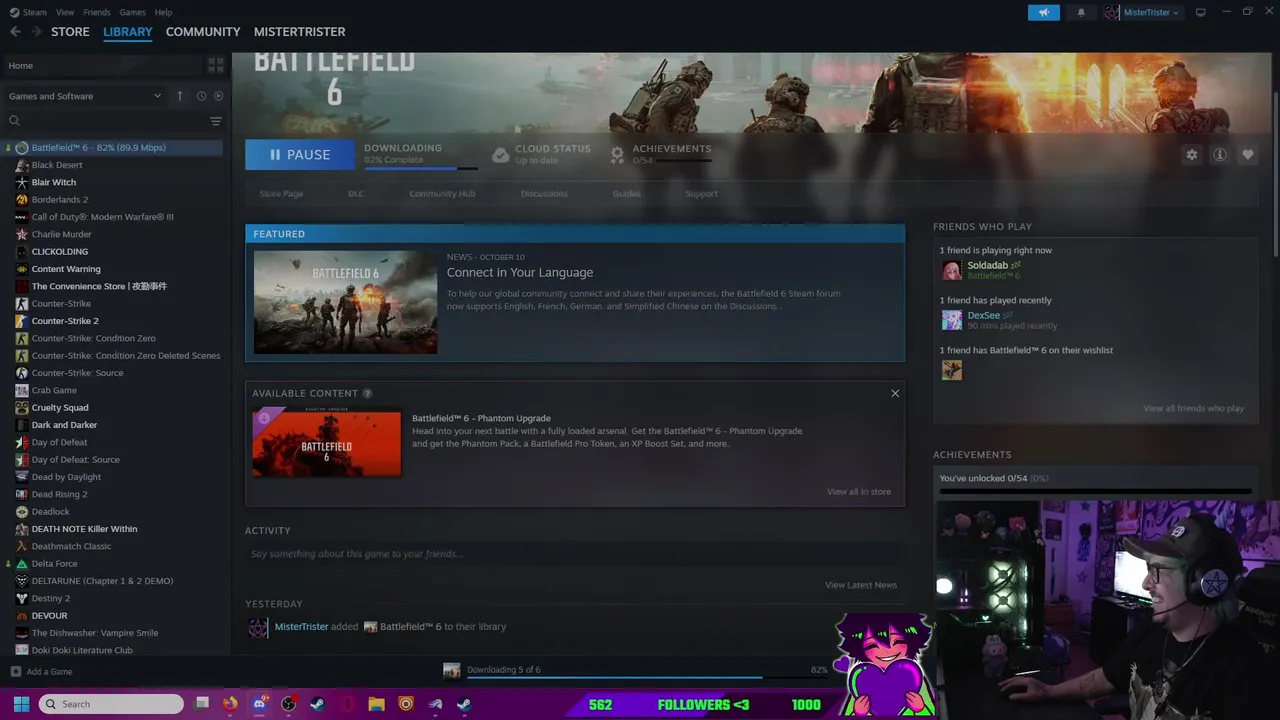The width and height of the screenshot is (1280, 720).
Task: Open File Explorer from the taskbar
Action: coord(376,704)
